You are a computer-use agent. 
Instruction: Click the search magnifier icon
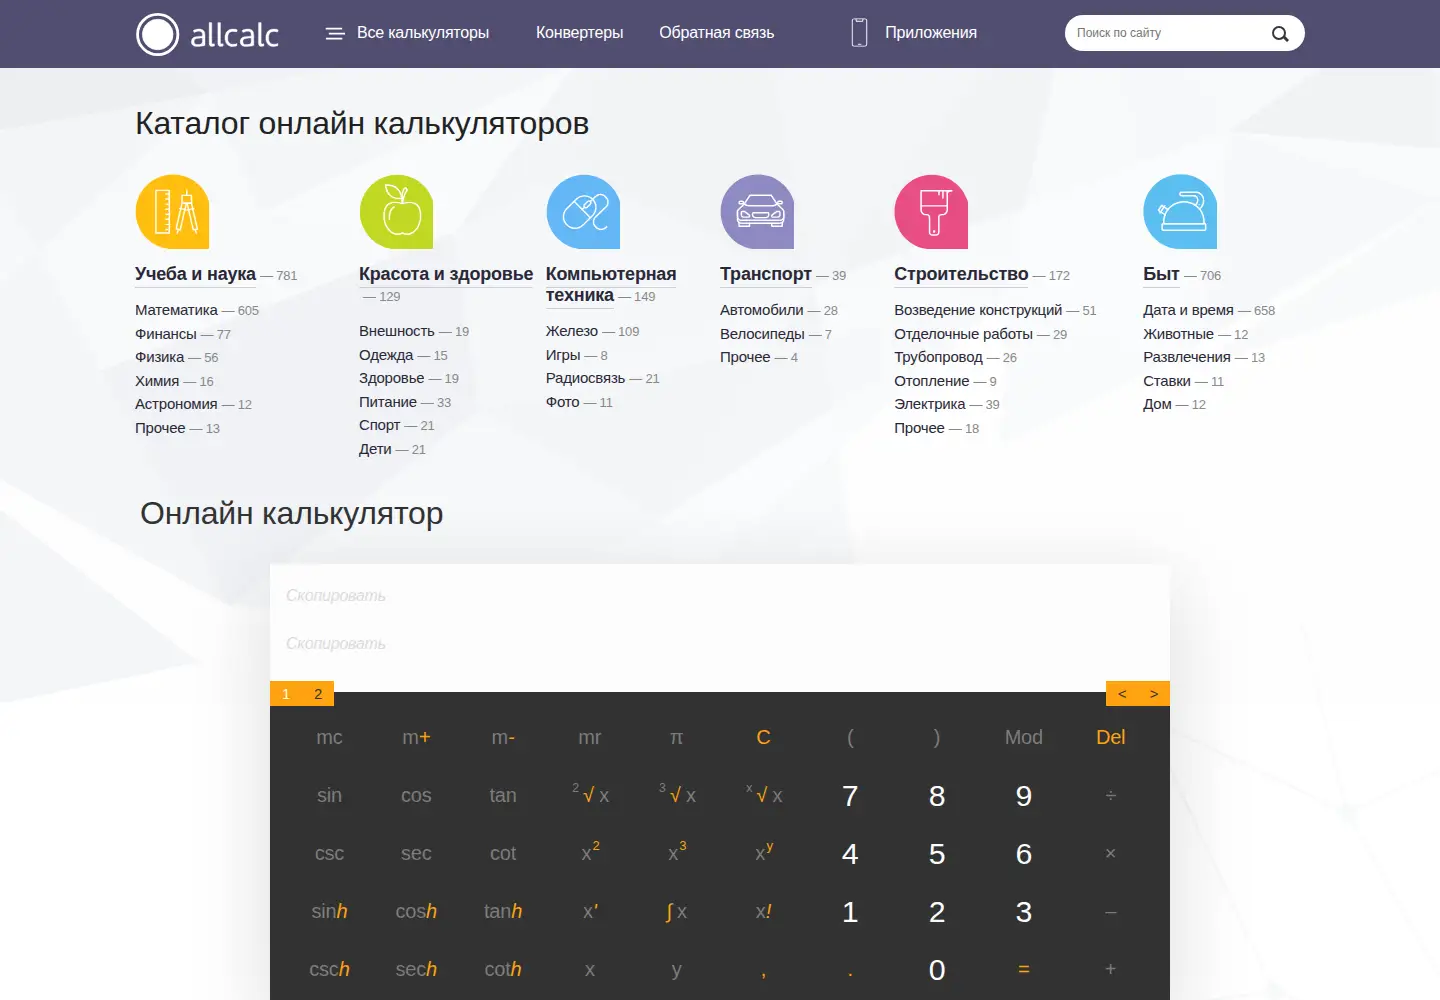click(x=1280, y=33)
